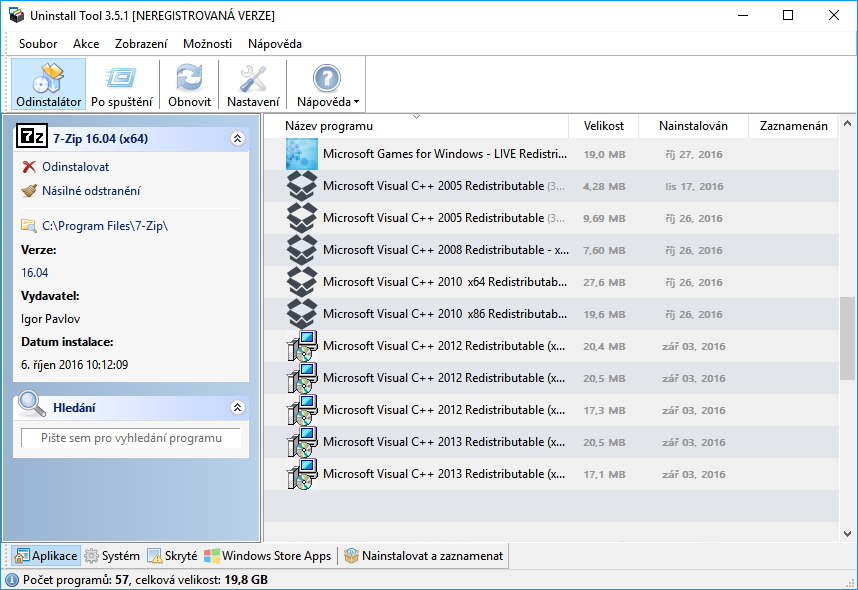858x590 pixels.
Task: Open the Akce menu
Action: click(86, 44)
